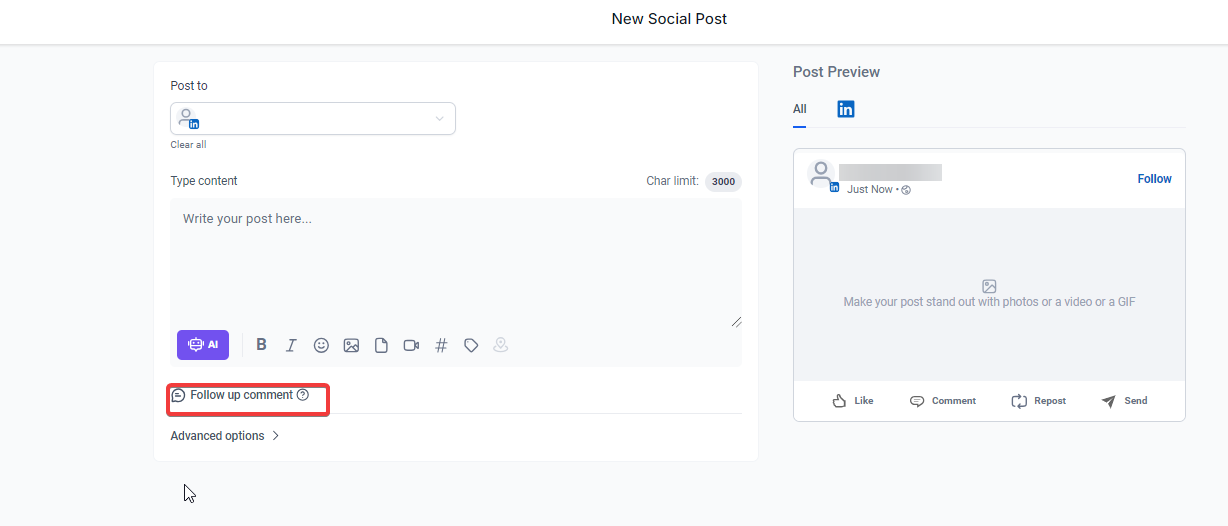Image resolution: width=1228 pixels, height=526 pixels.
Task: Click the tag icon in toolbar
Action: (471, 345)
